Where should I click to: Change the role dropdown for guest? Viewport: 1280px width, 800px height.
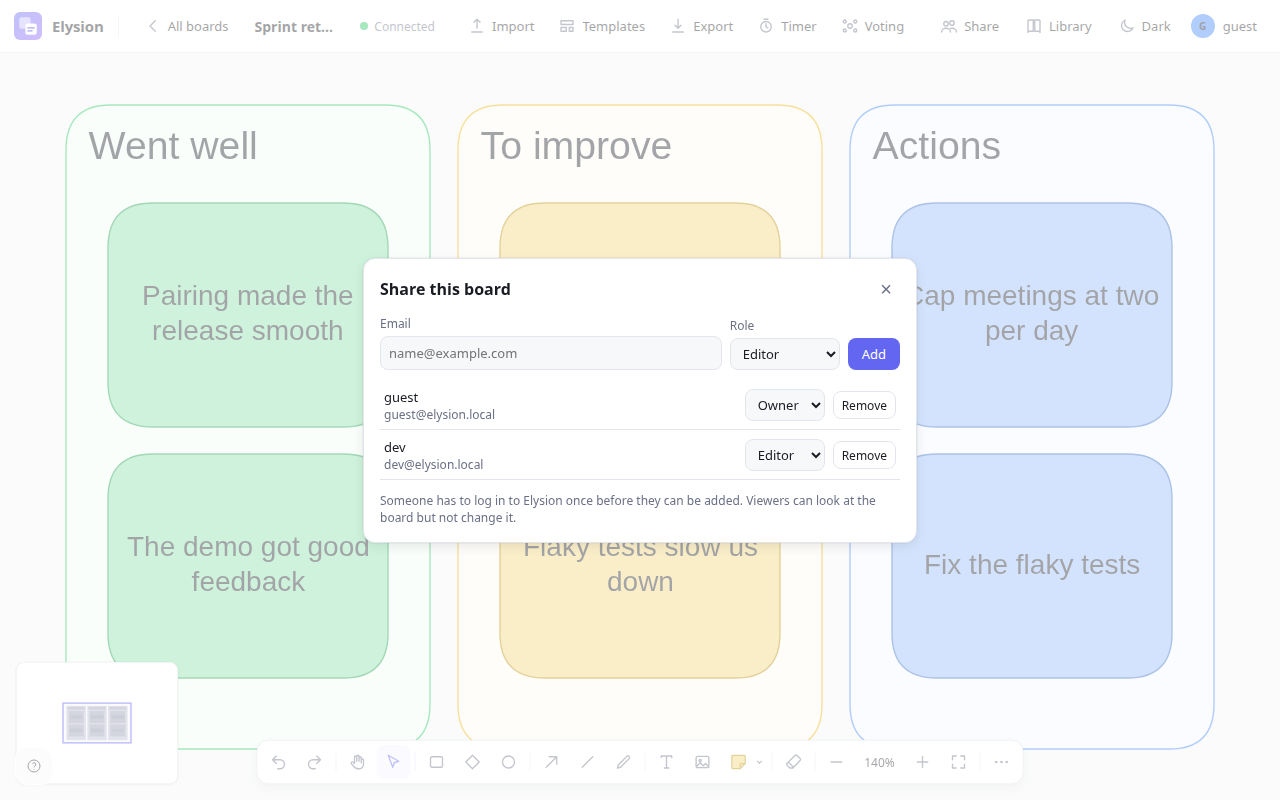785,405
